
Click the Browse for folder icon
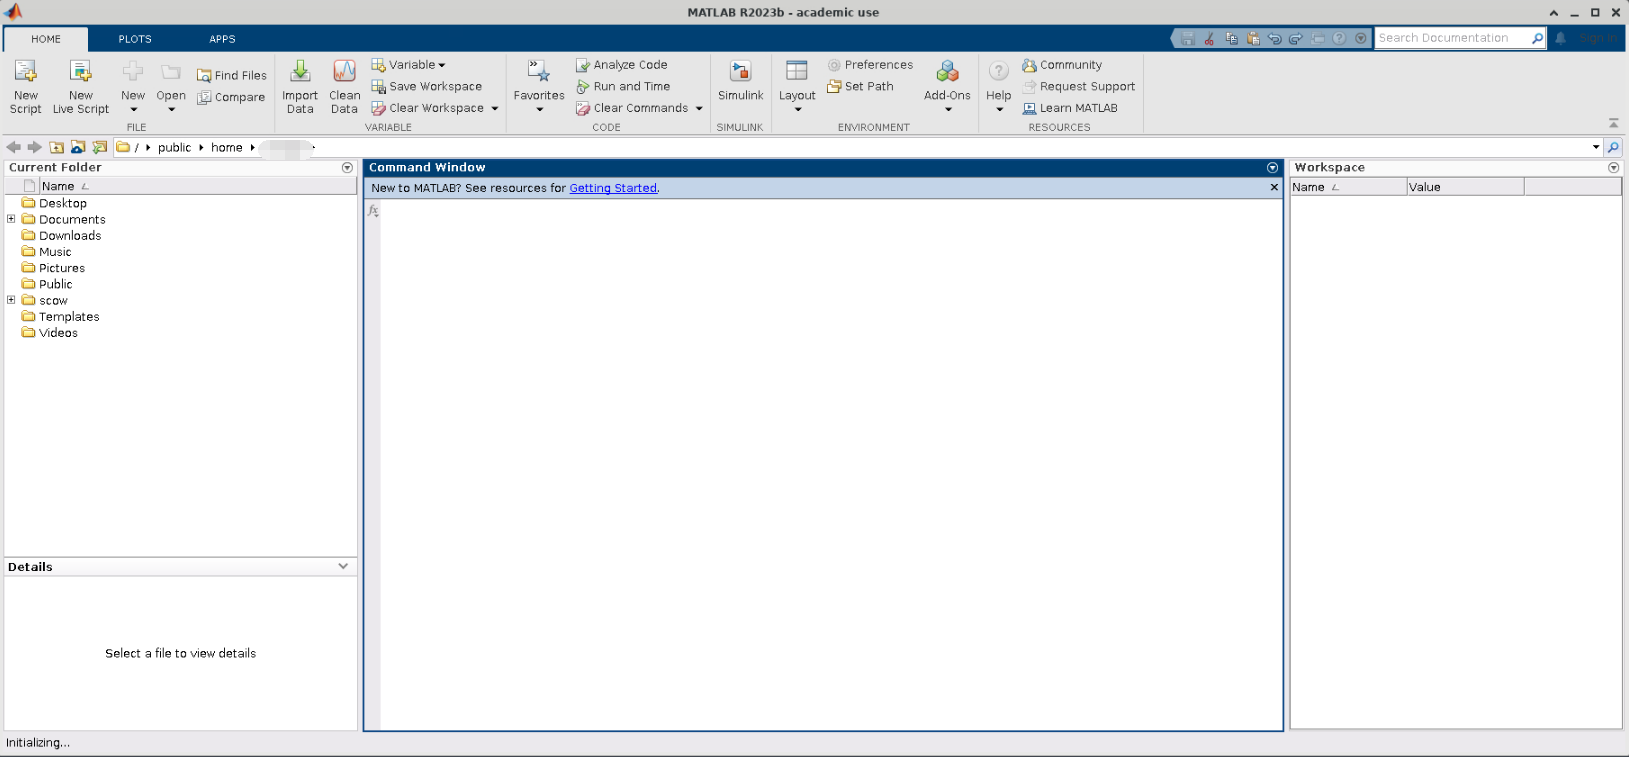(x=100, y=147)
